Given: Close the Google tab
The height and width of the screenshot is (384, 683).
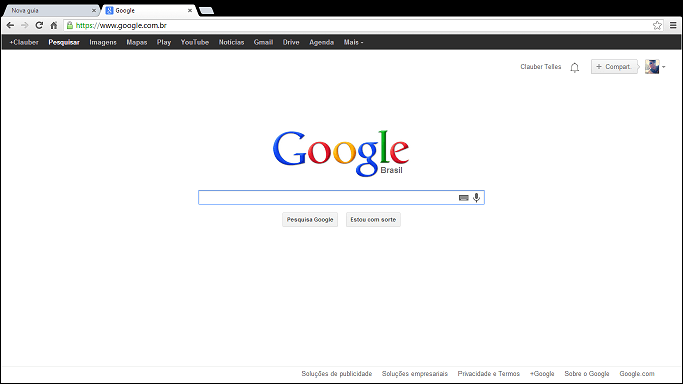Looking at the screenshot, I should click(190, 10).
